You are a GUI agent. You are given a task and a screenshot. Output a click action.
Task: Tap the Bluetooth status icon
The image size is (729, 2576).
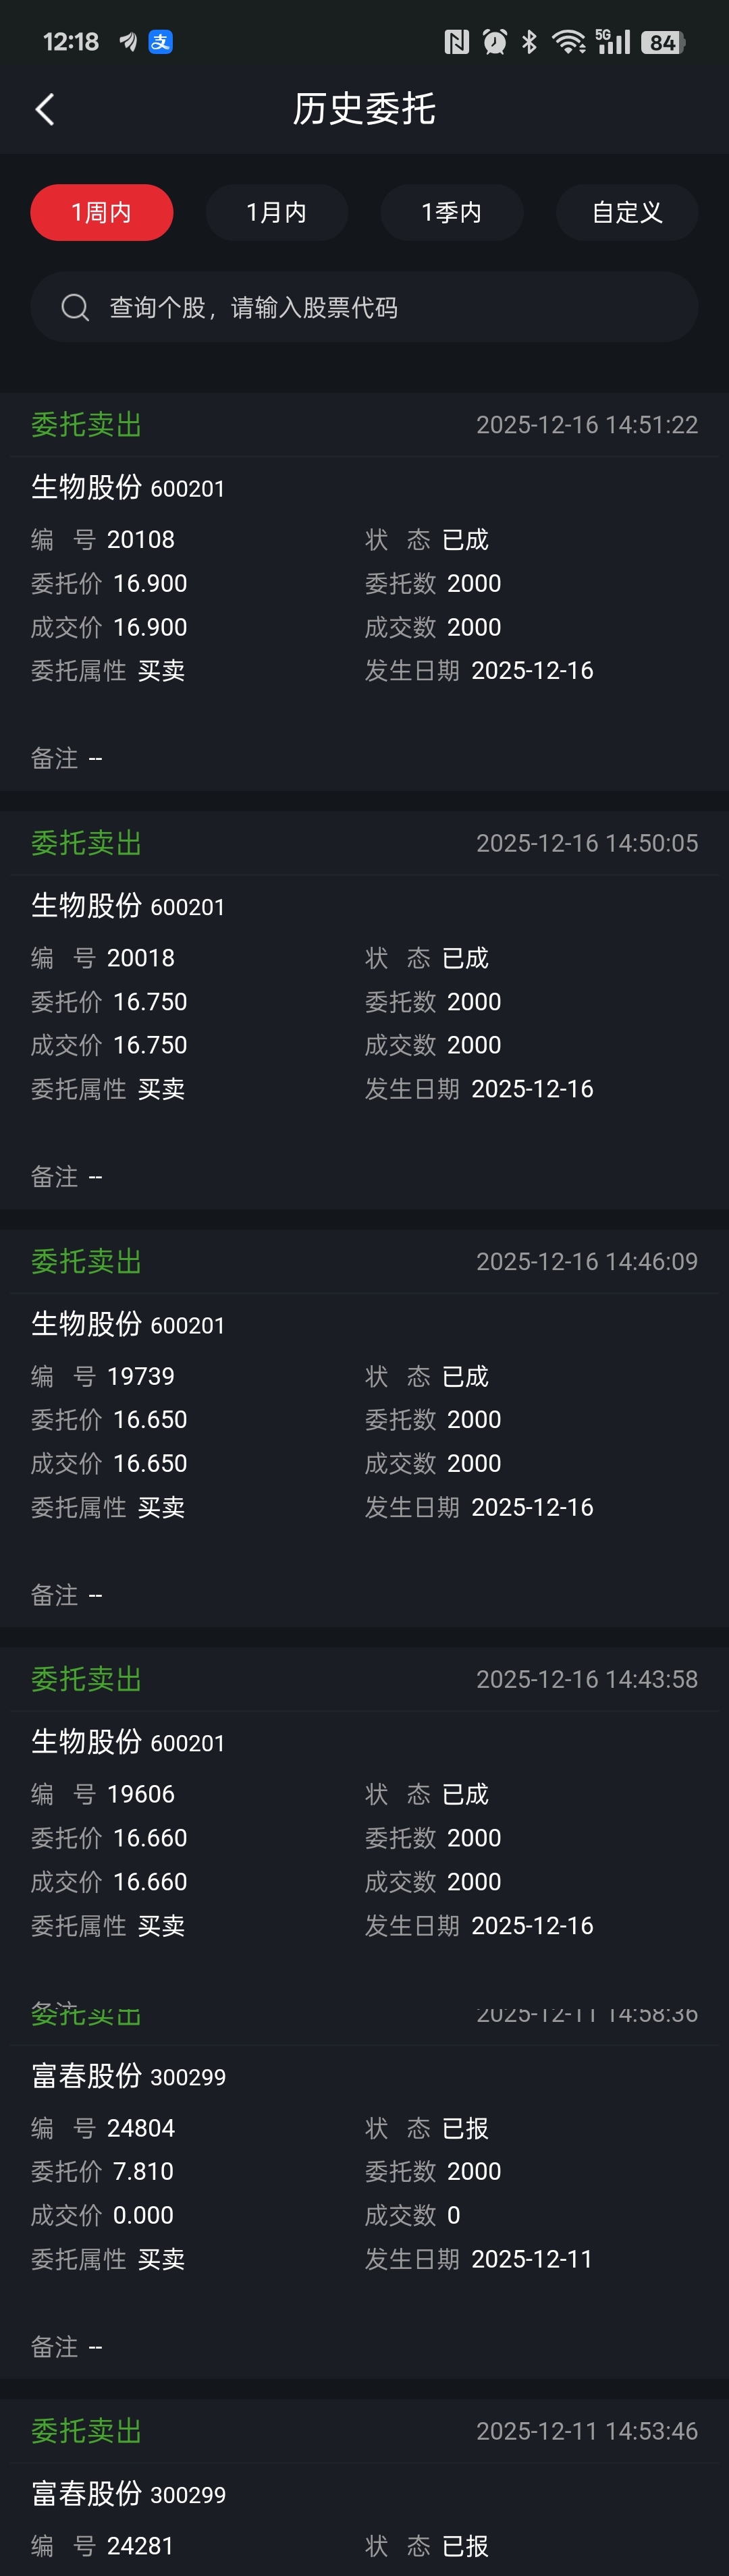[529, 42]
